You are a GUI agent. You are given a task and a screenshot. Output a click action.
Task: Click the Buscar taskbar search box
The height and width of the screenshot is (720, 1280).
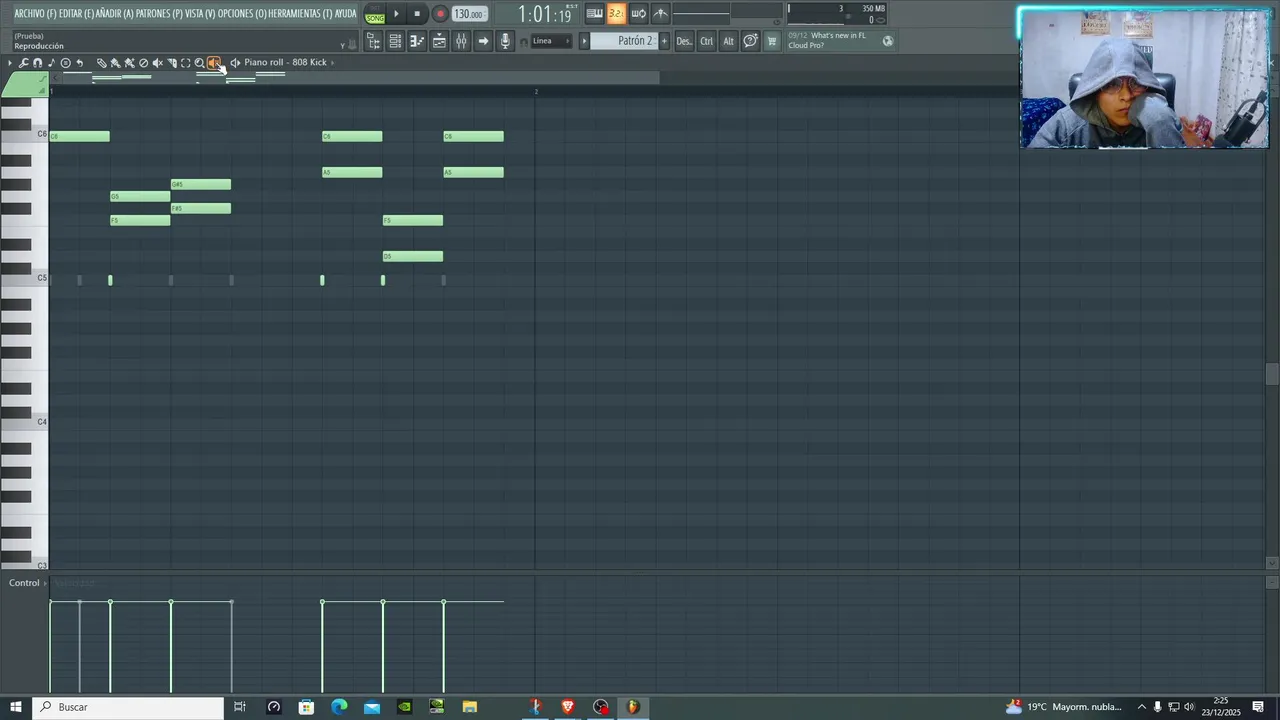(x=128, y=707)
